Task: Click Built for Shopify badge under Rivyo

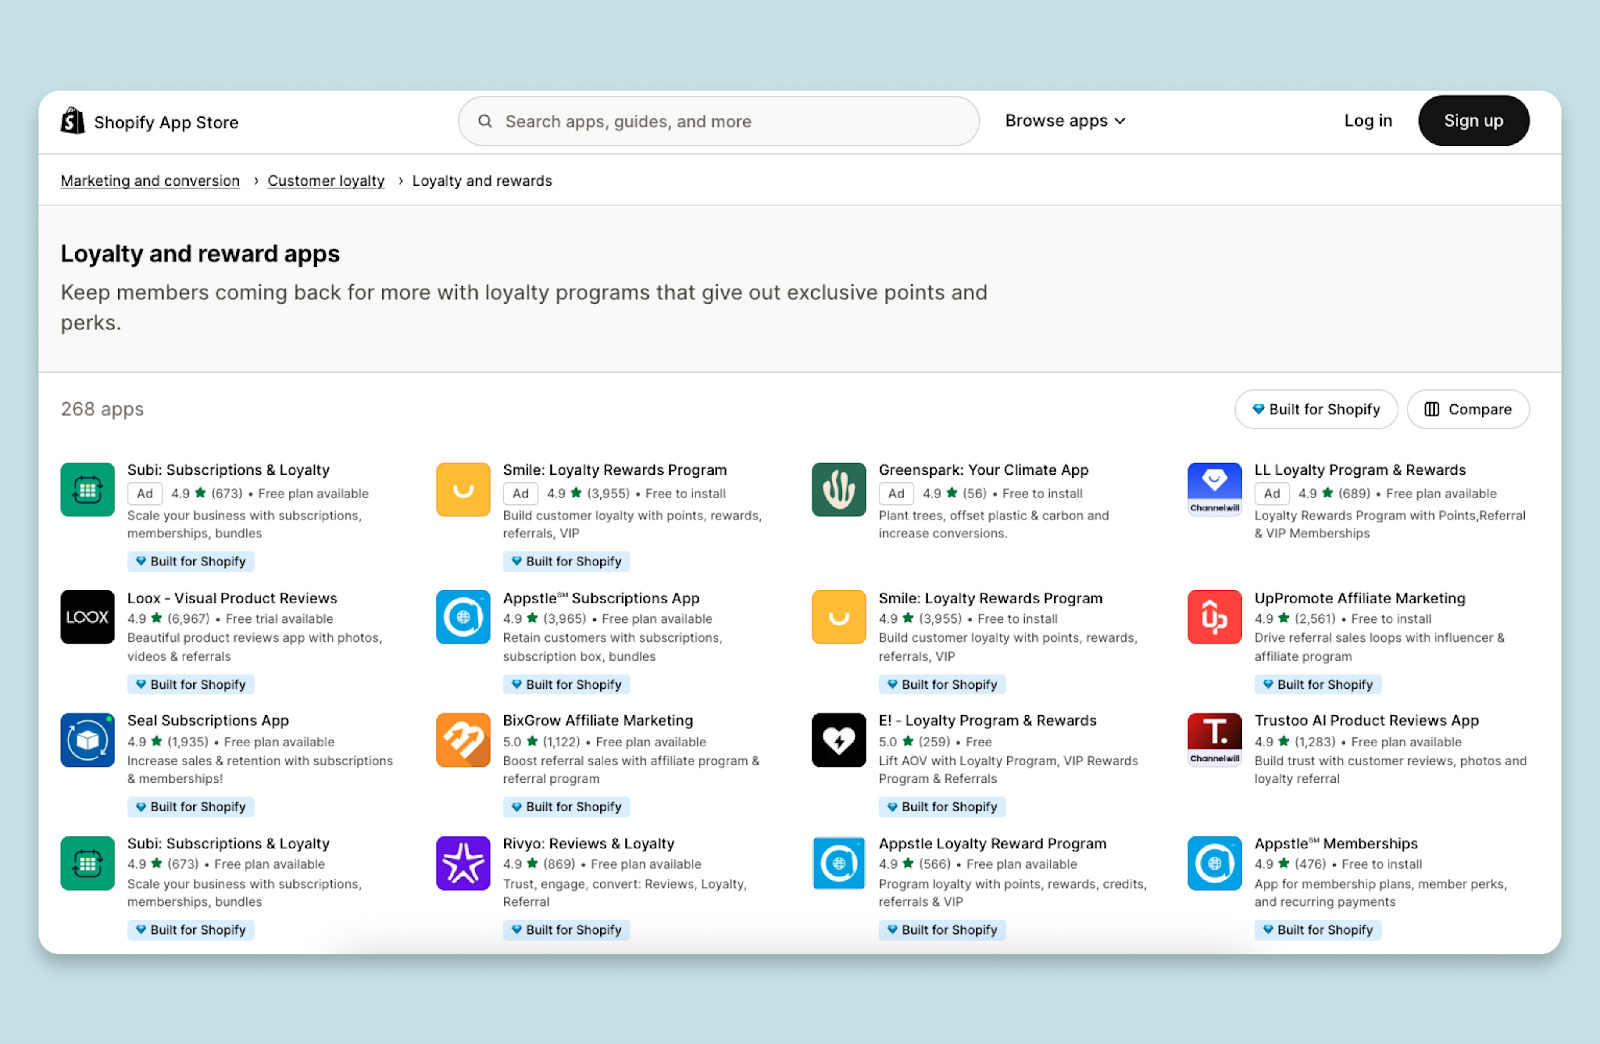Action: pyautogui.click(x=566, y=930)
